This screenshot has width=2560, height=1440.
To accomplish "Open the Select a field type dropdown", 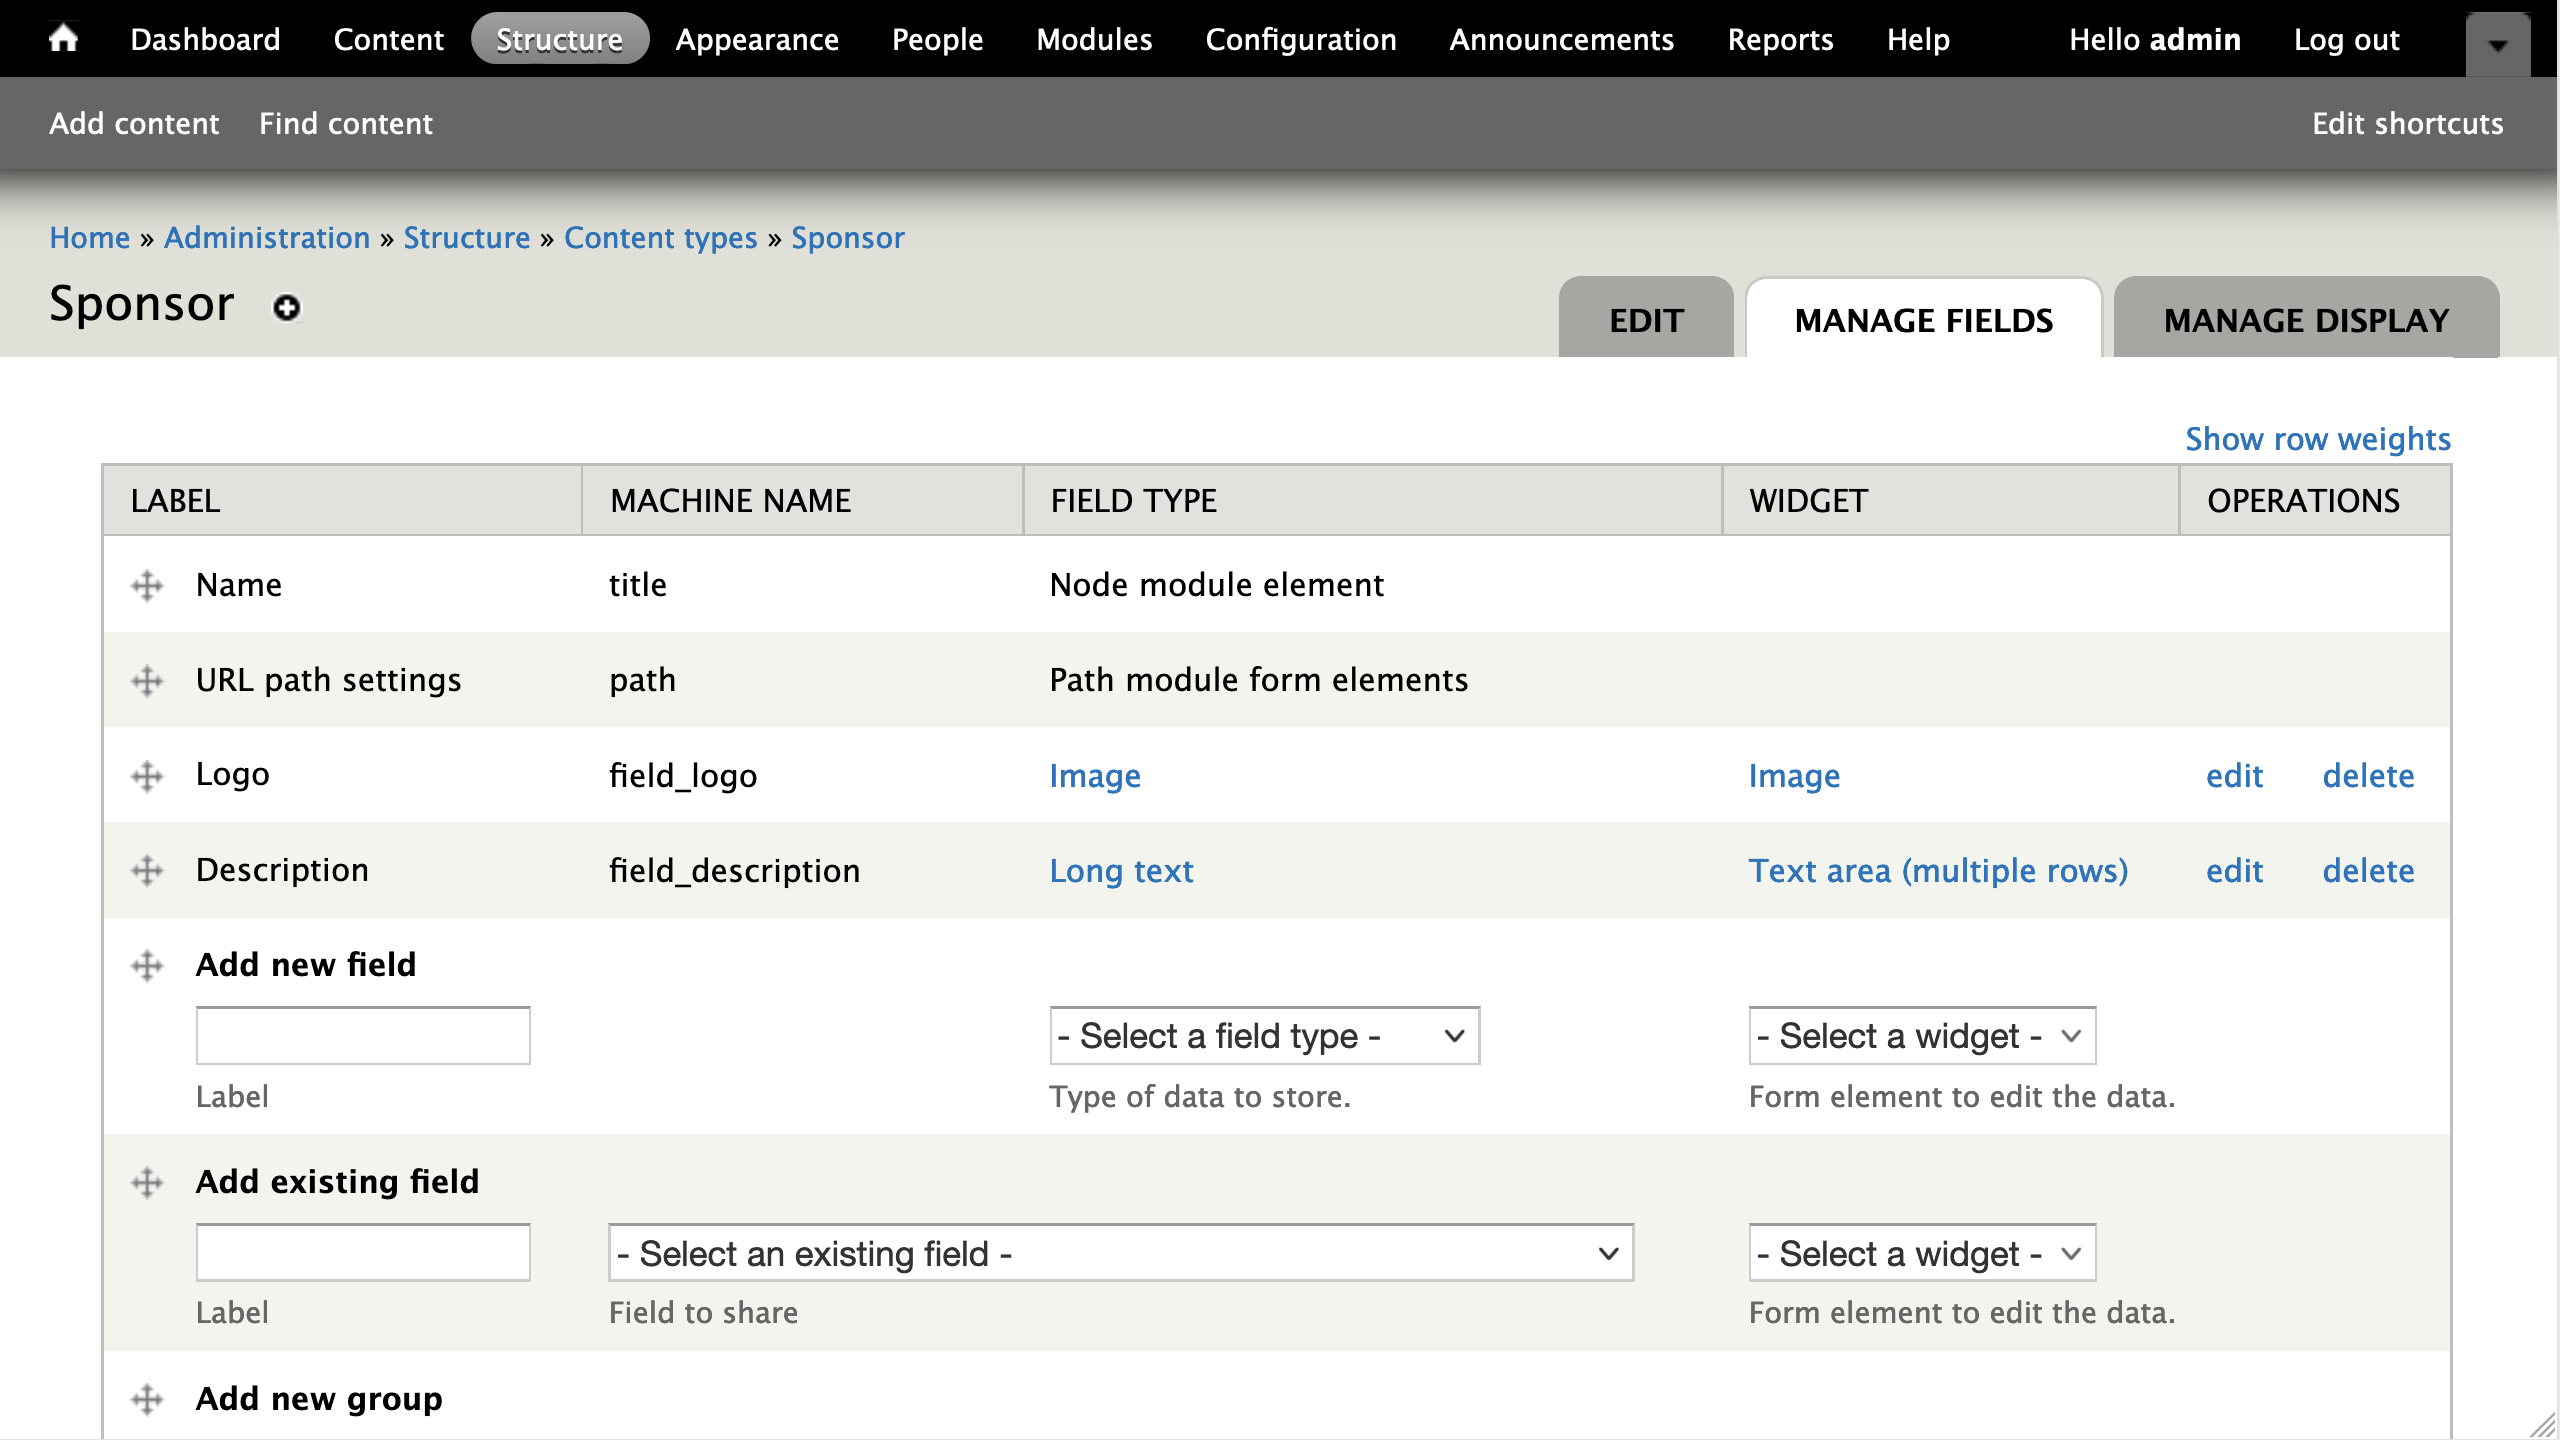I will click(x=1264, y=1036).
